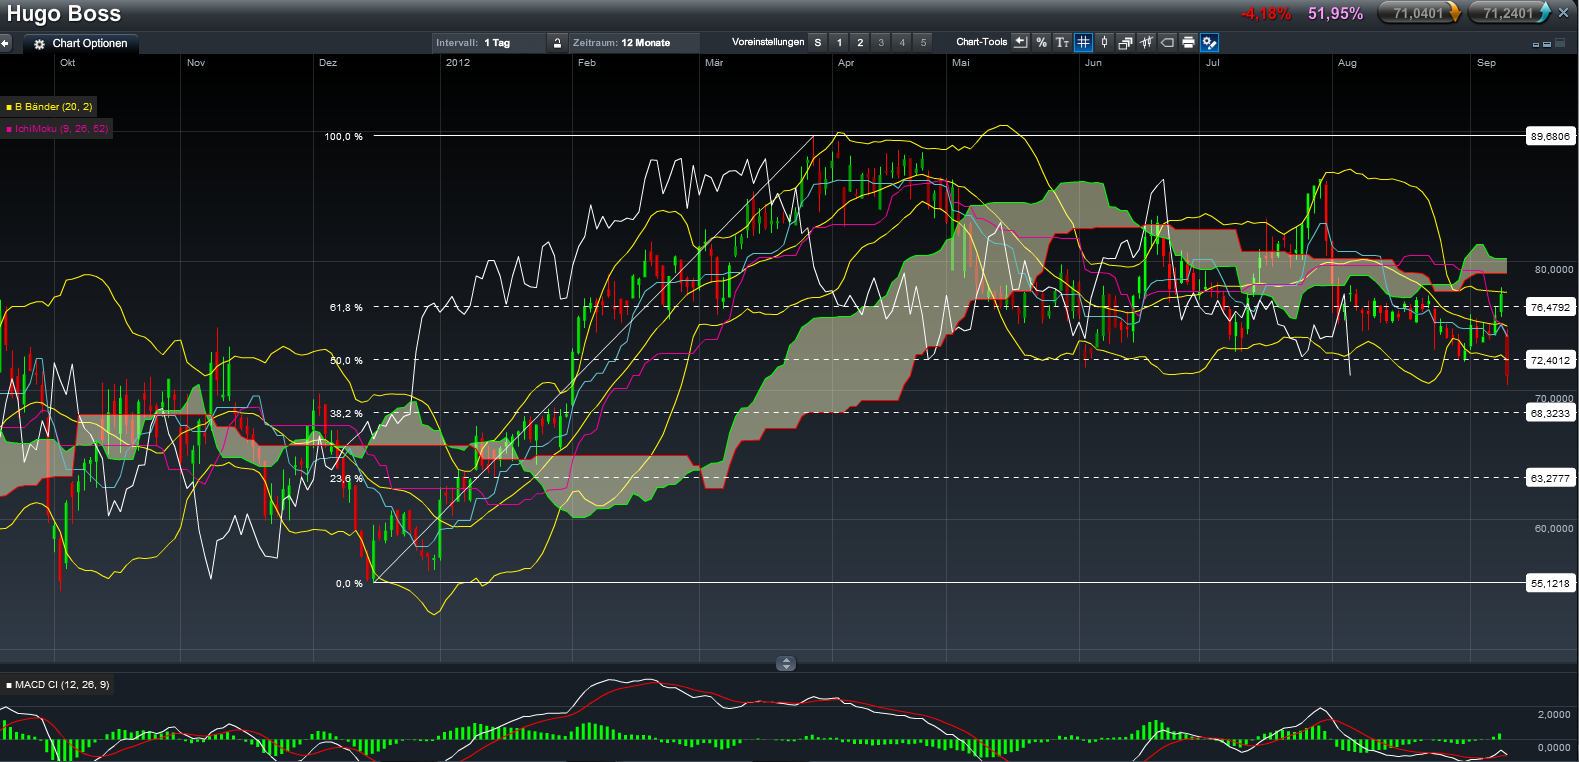The width and height of the screenshot is (1579, 762).
Task: Open the Zeitraum 12 Monate dropdown
Action: 634,43
